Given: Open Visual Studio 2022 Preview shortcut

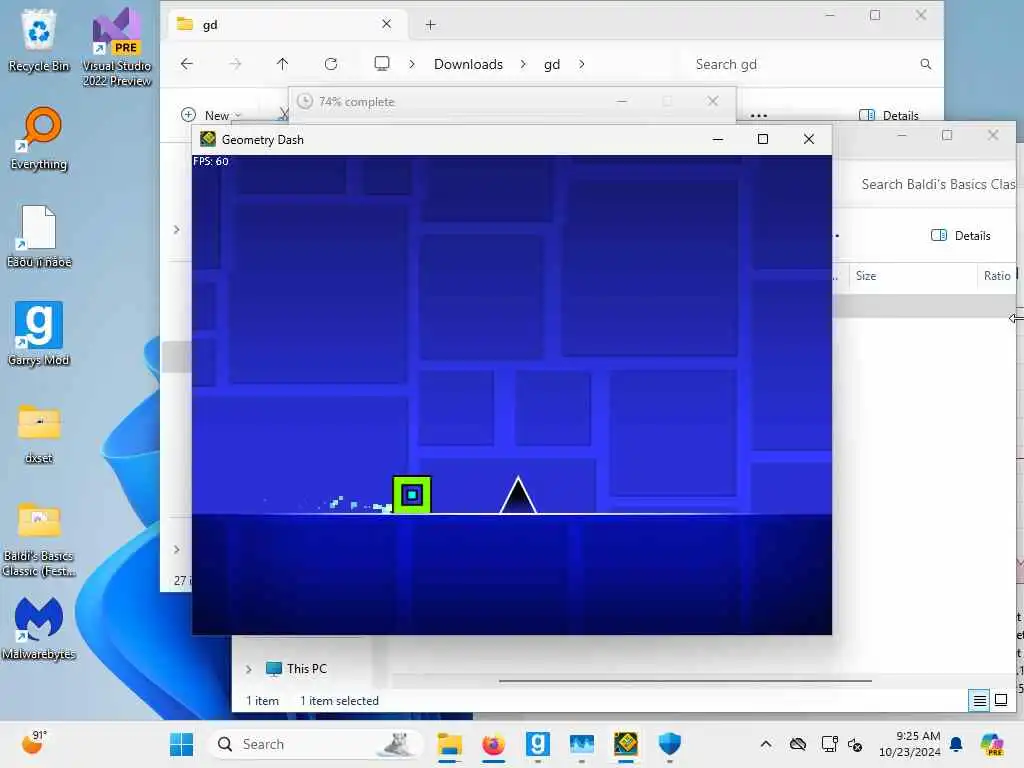Looking at the screenshot, I should click(x=117, y=47).
